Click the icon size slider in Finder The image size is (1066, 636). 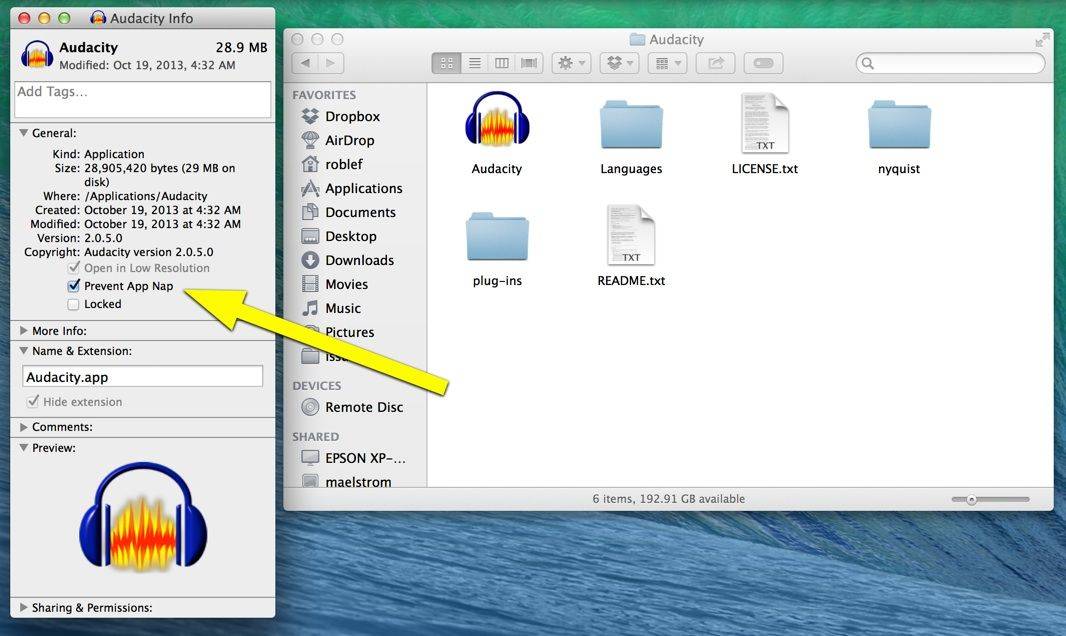pyautogui.click(x=990, y=499)
